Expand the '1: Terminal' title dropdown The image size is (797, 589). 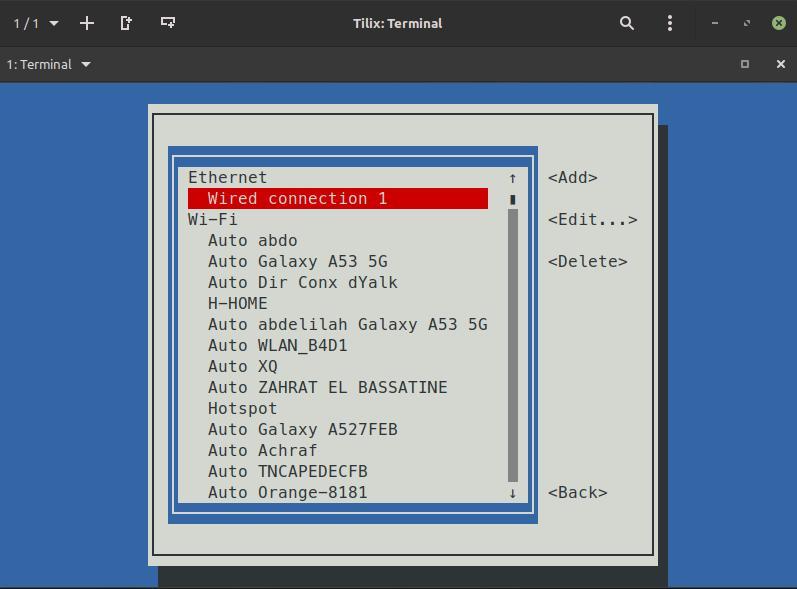(x=49, y=64)
